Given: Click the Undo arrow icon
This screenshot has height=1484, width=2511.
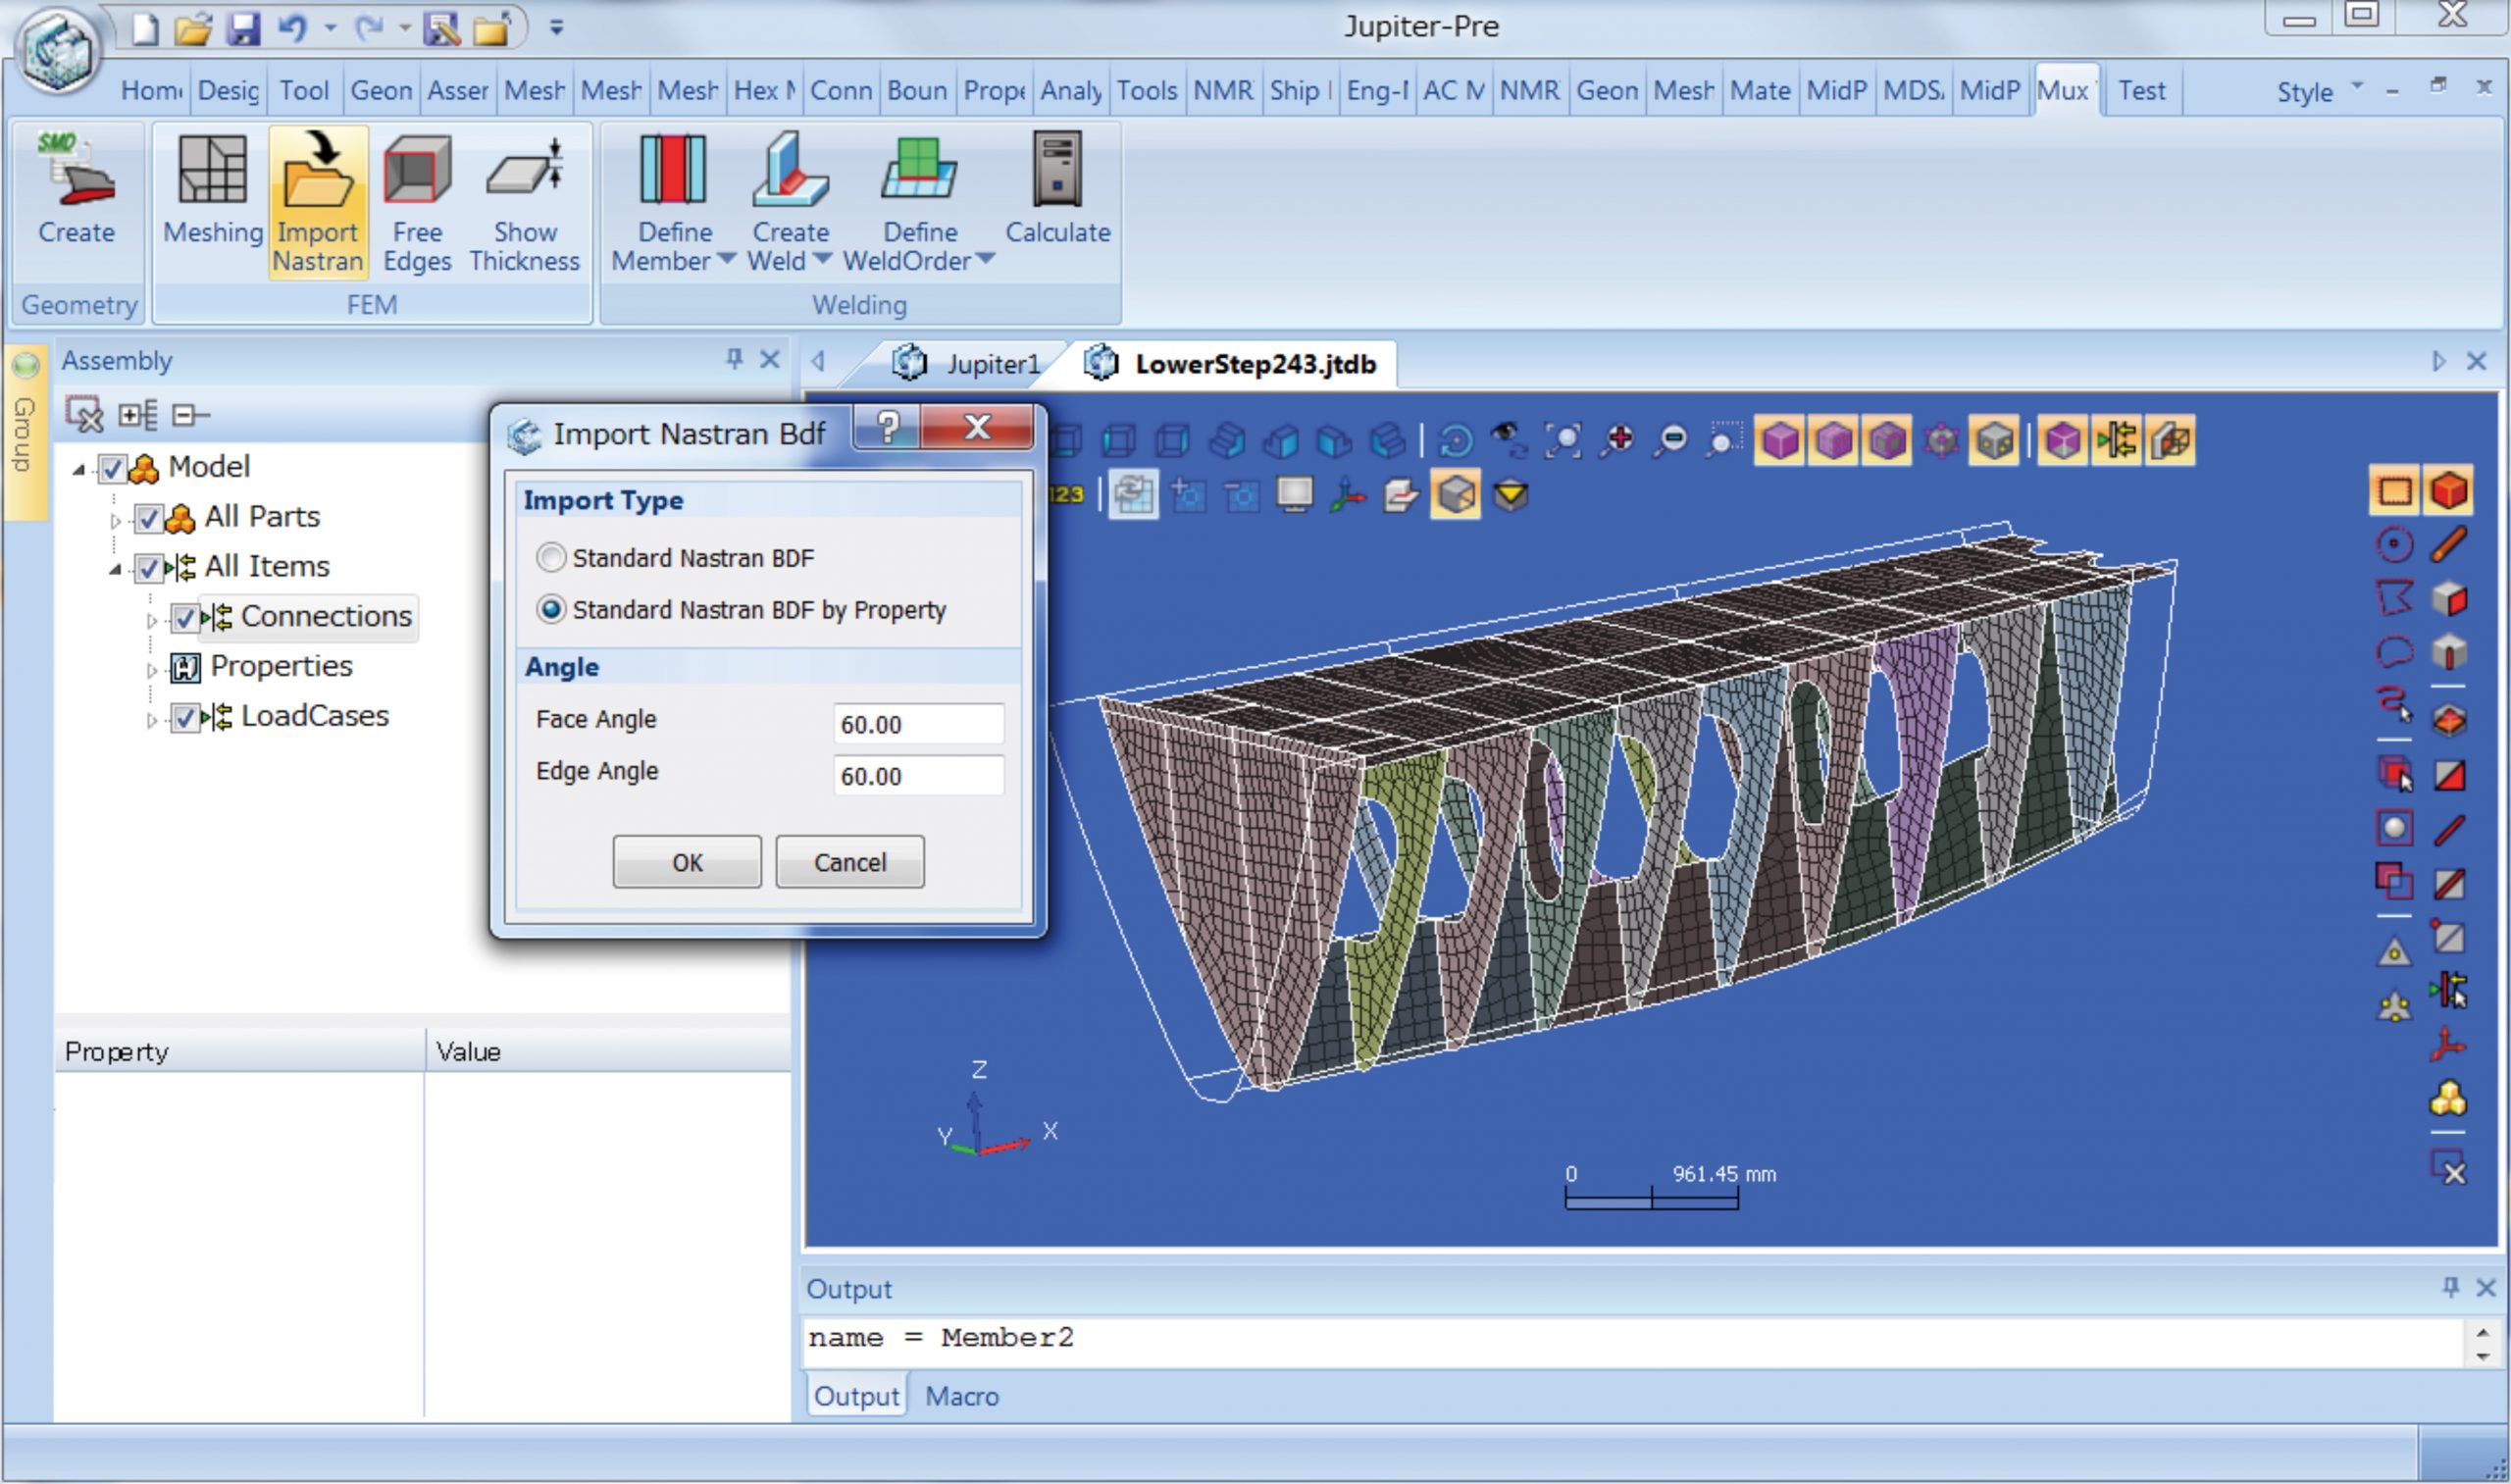Looking at the screenshot, I should [292, 28].
